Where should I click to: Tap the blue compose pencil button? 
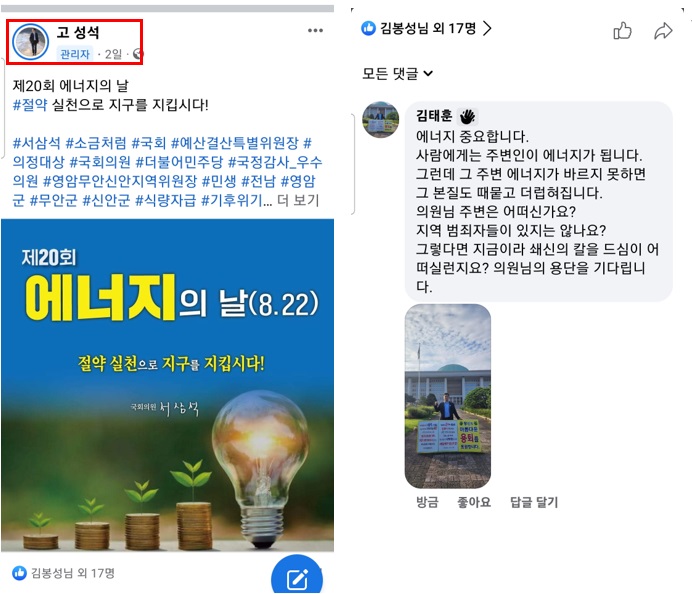click(x=297, y=575)
